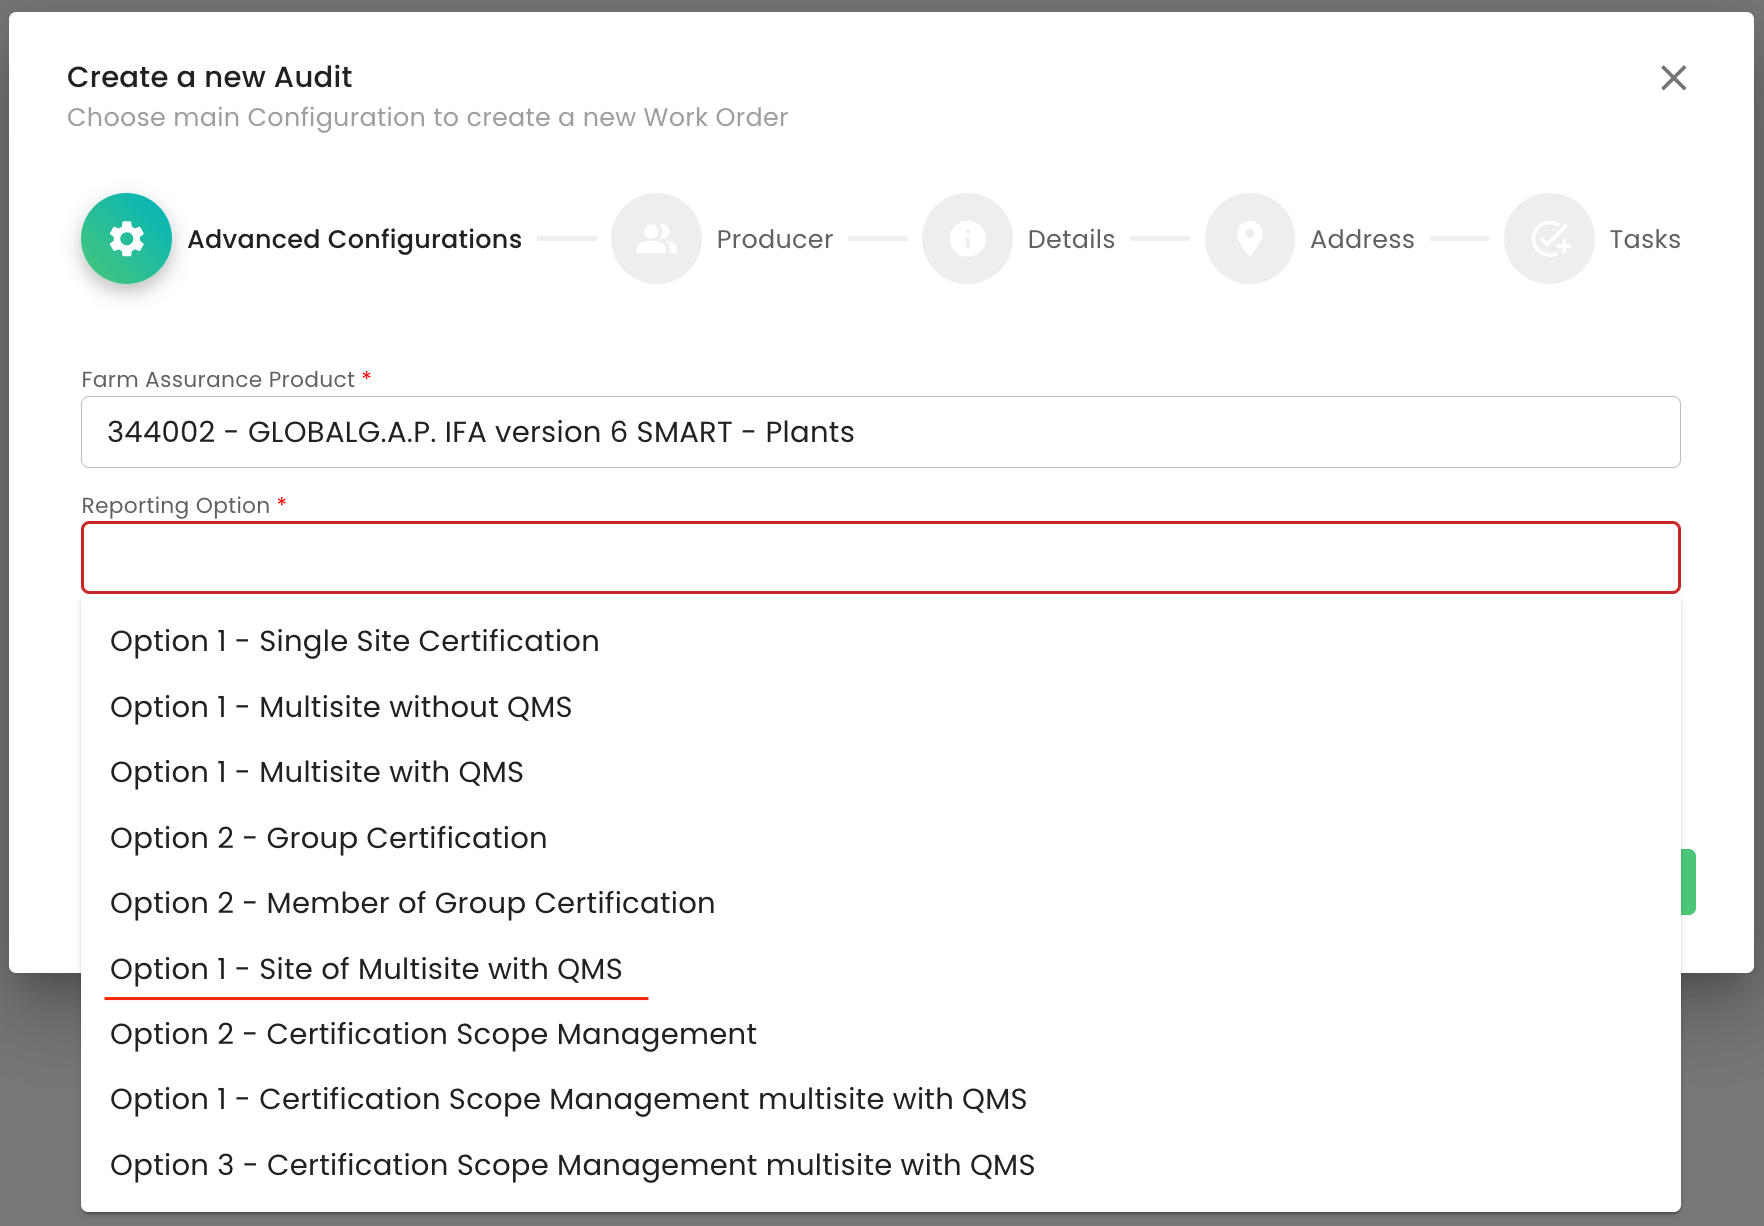This screenshot has width=1764, height=1226.
Task: Jump to the Address step label
Action: coord(1362,240)
